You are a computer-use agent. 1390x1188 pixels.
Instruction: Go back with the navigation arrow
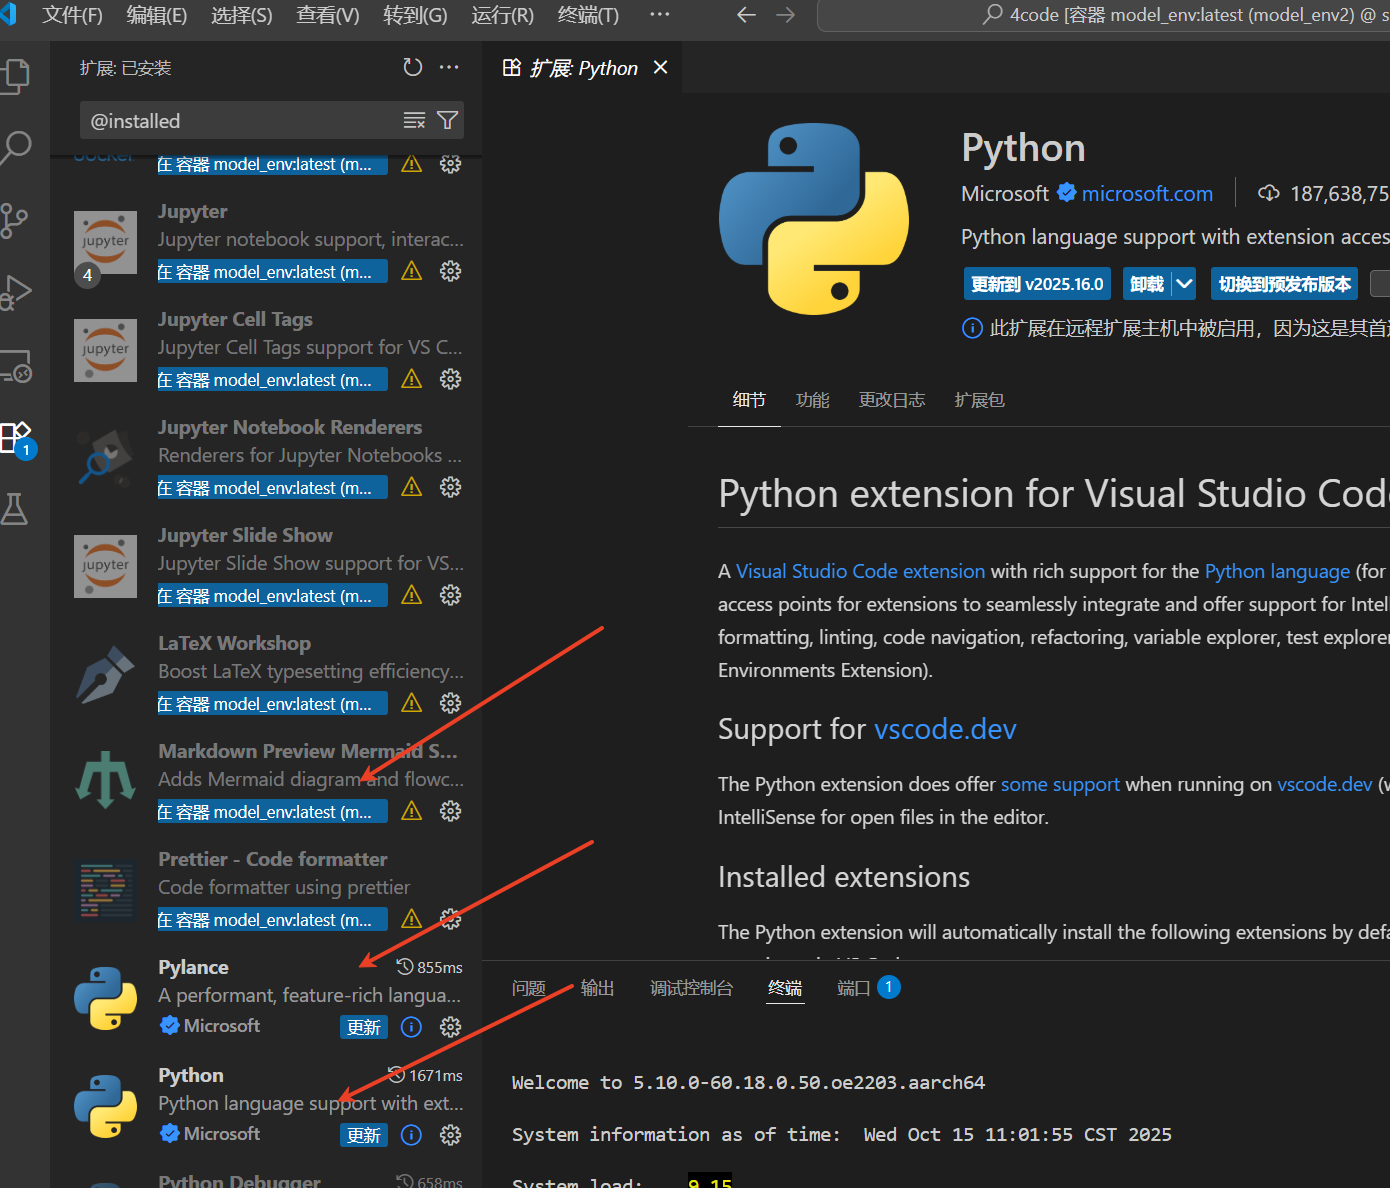tap(746, 15)
